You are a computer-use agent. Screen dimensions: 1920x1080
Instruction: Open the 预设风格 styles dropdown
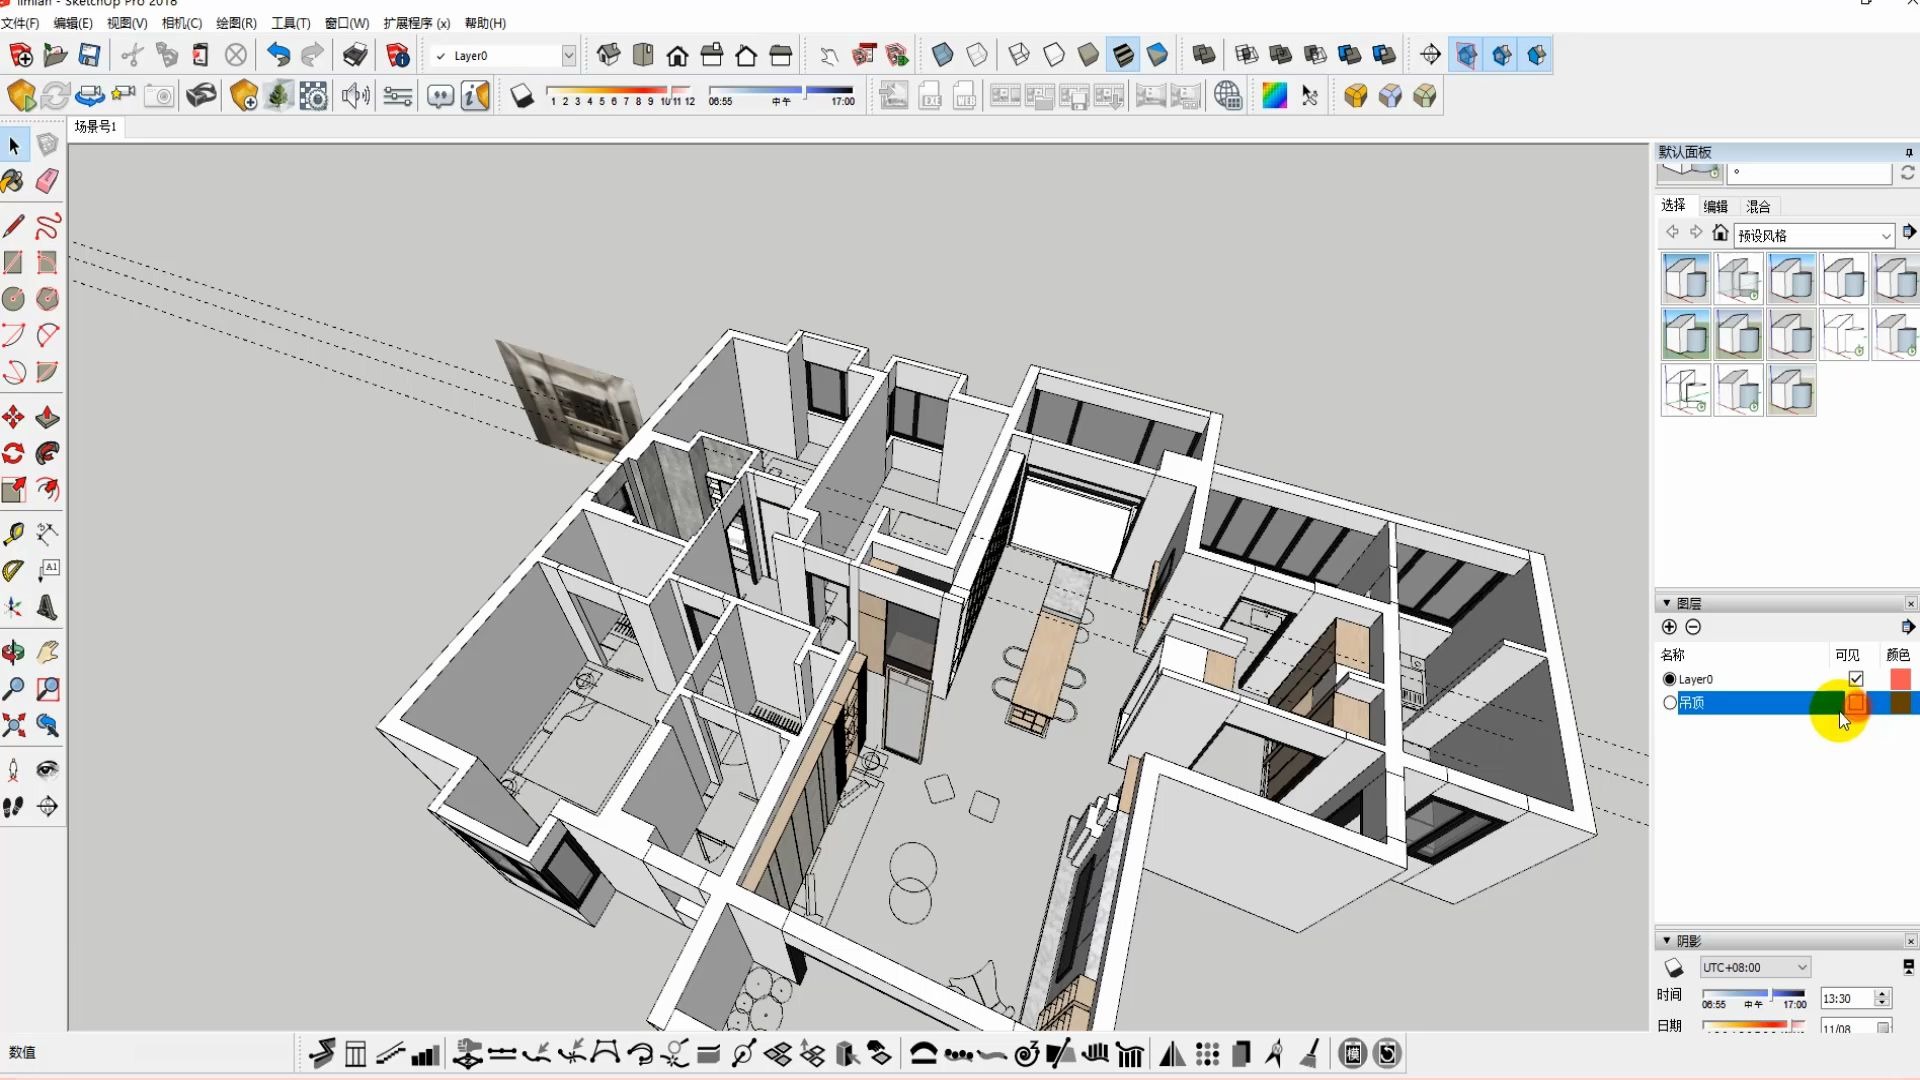[x=1885, y=236]
